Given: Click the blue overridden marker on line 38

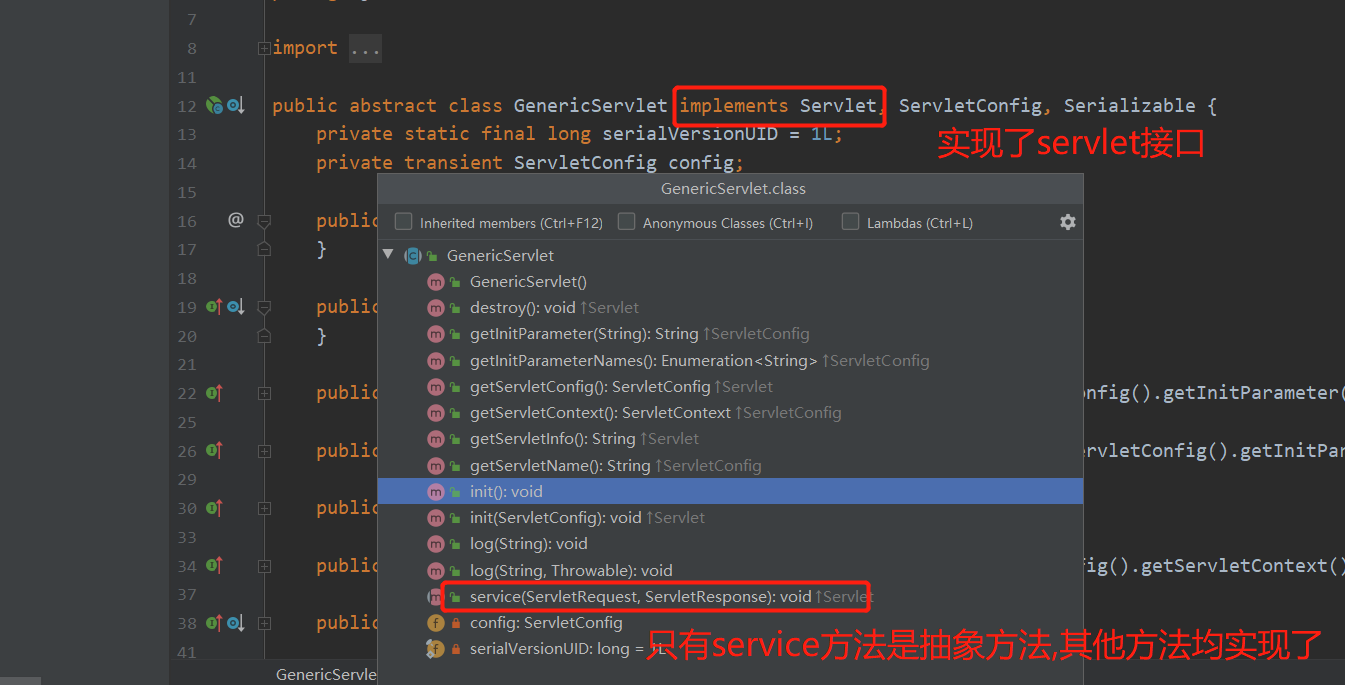Looking at the screenshot, I should (235, 623).
